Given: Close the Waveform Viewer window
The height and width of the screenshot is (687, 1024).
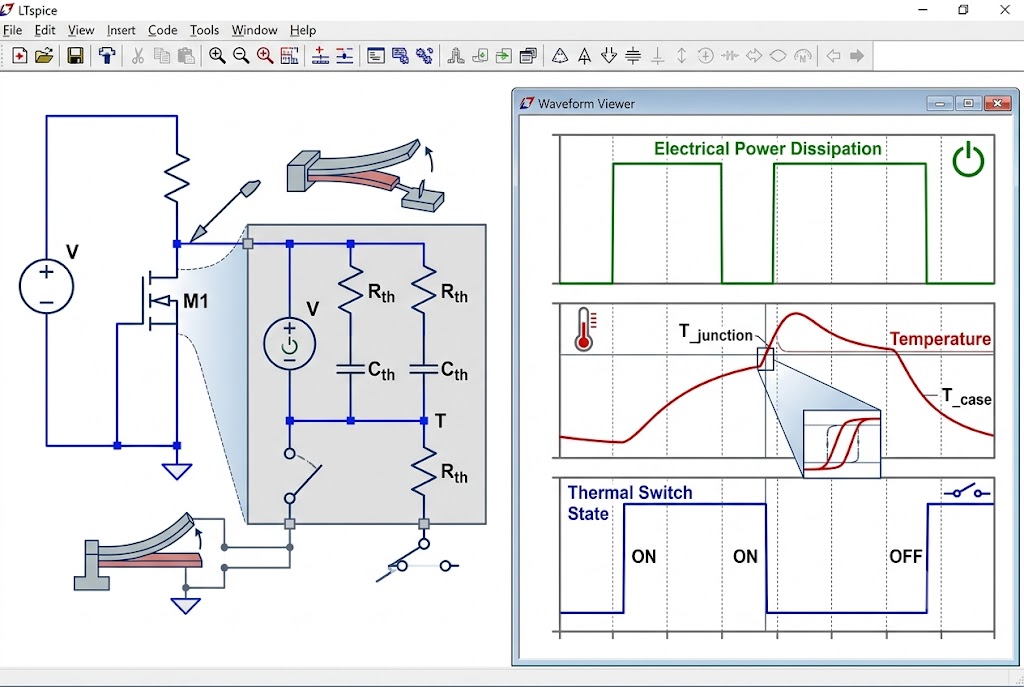Looking at the screenshot, I should tap(998, 103).
